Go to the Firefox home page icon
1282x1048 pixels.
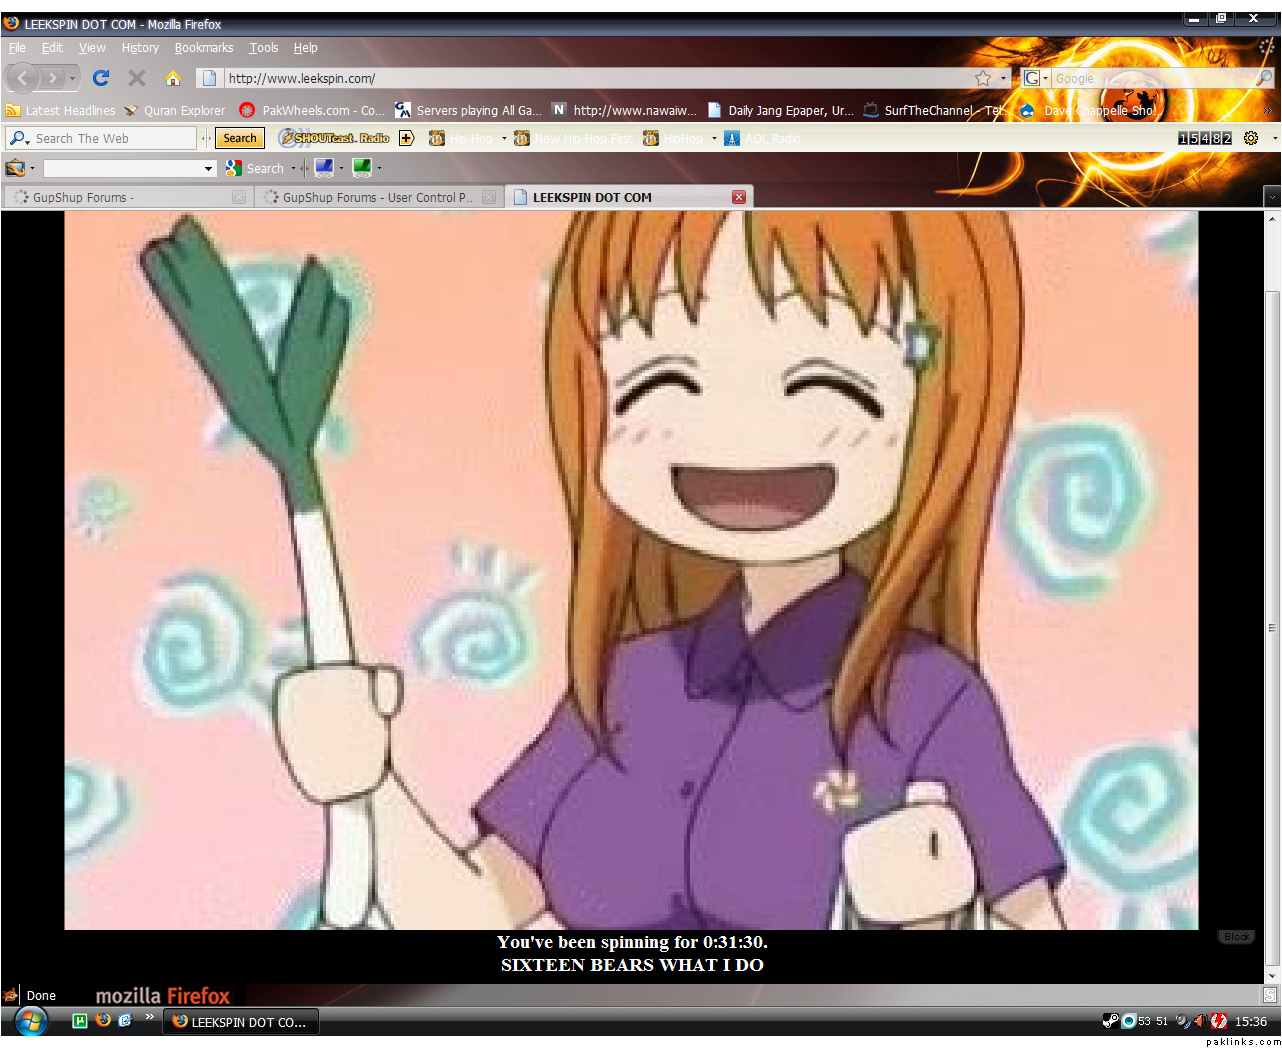point(173,78)
